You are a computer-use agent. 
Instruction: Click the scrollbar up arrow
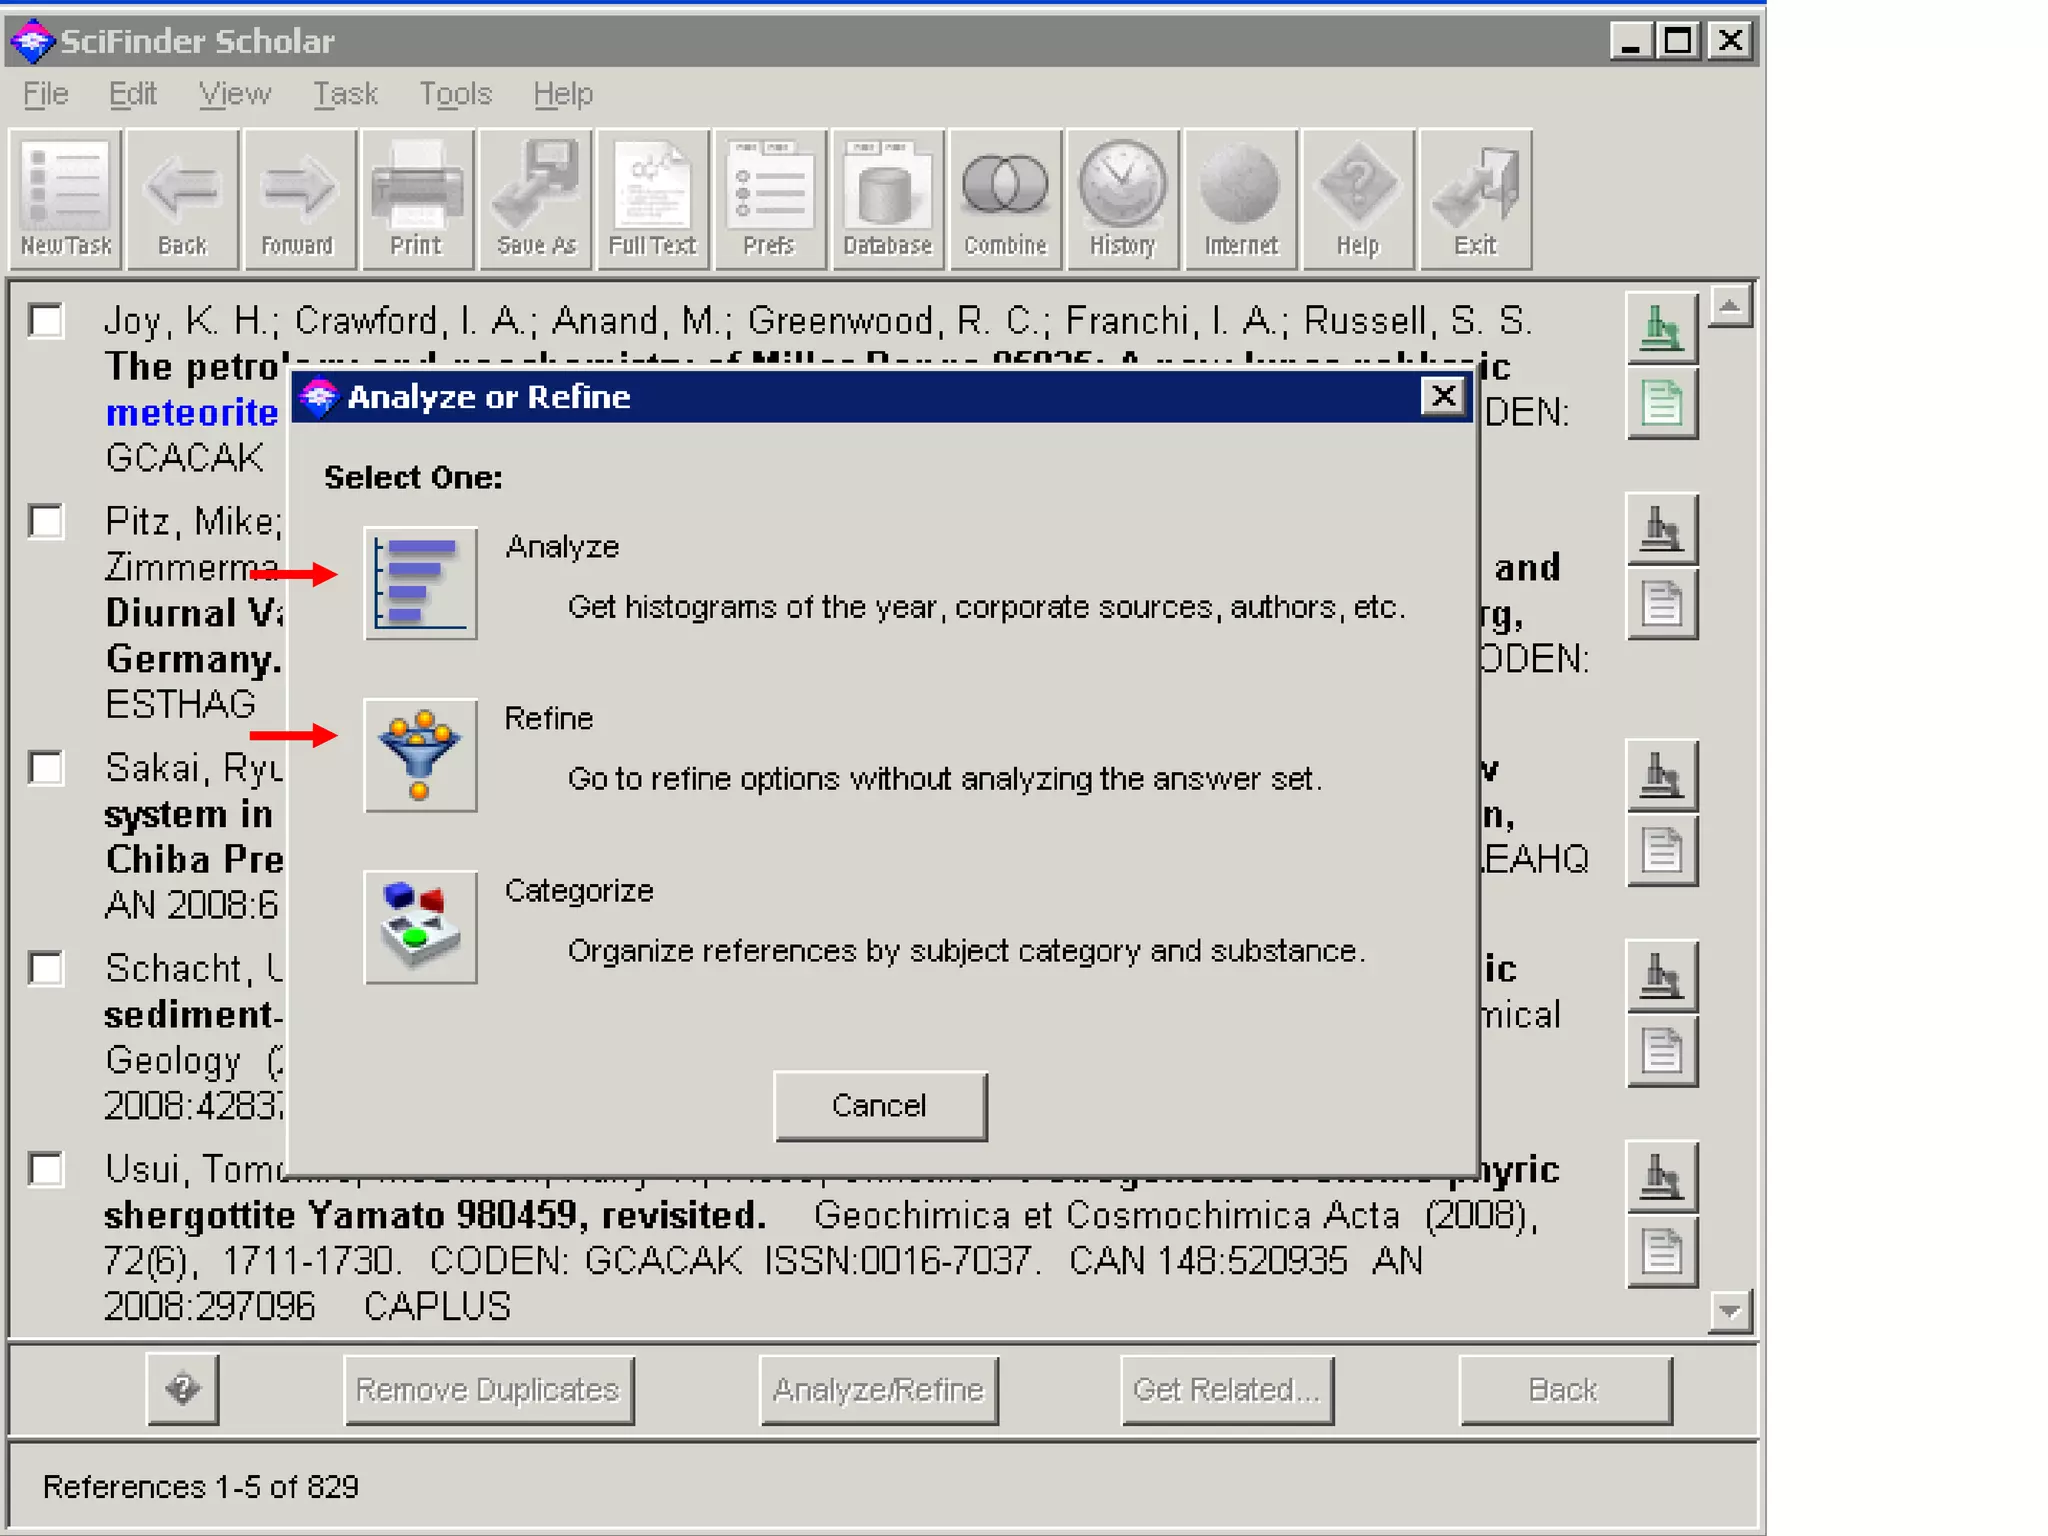point(1729,306)
